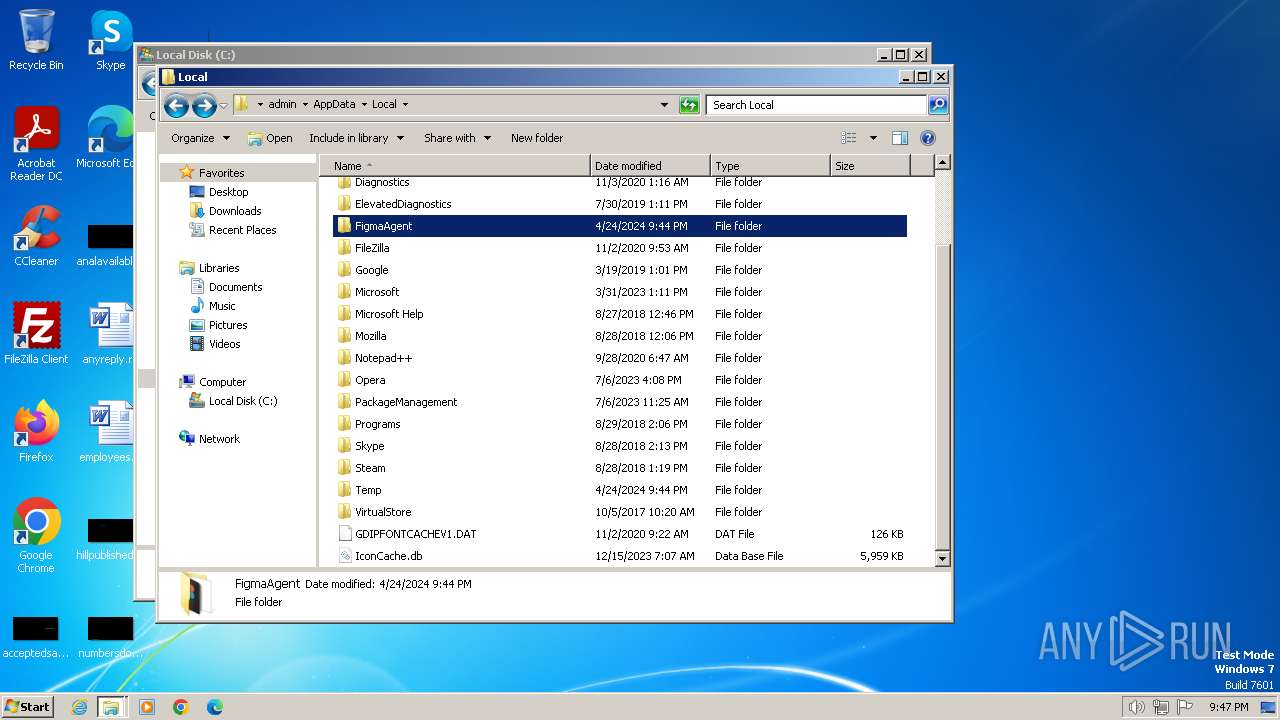Viewport: 1280px width, 720px height.
Task: Expand the address bar history dropdown
Action: [664, 104]
